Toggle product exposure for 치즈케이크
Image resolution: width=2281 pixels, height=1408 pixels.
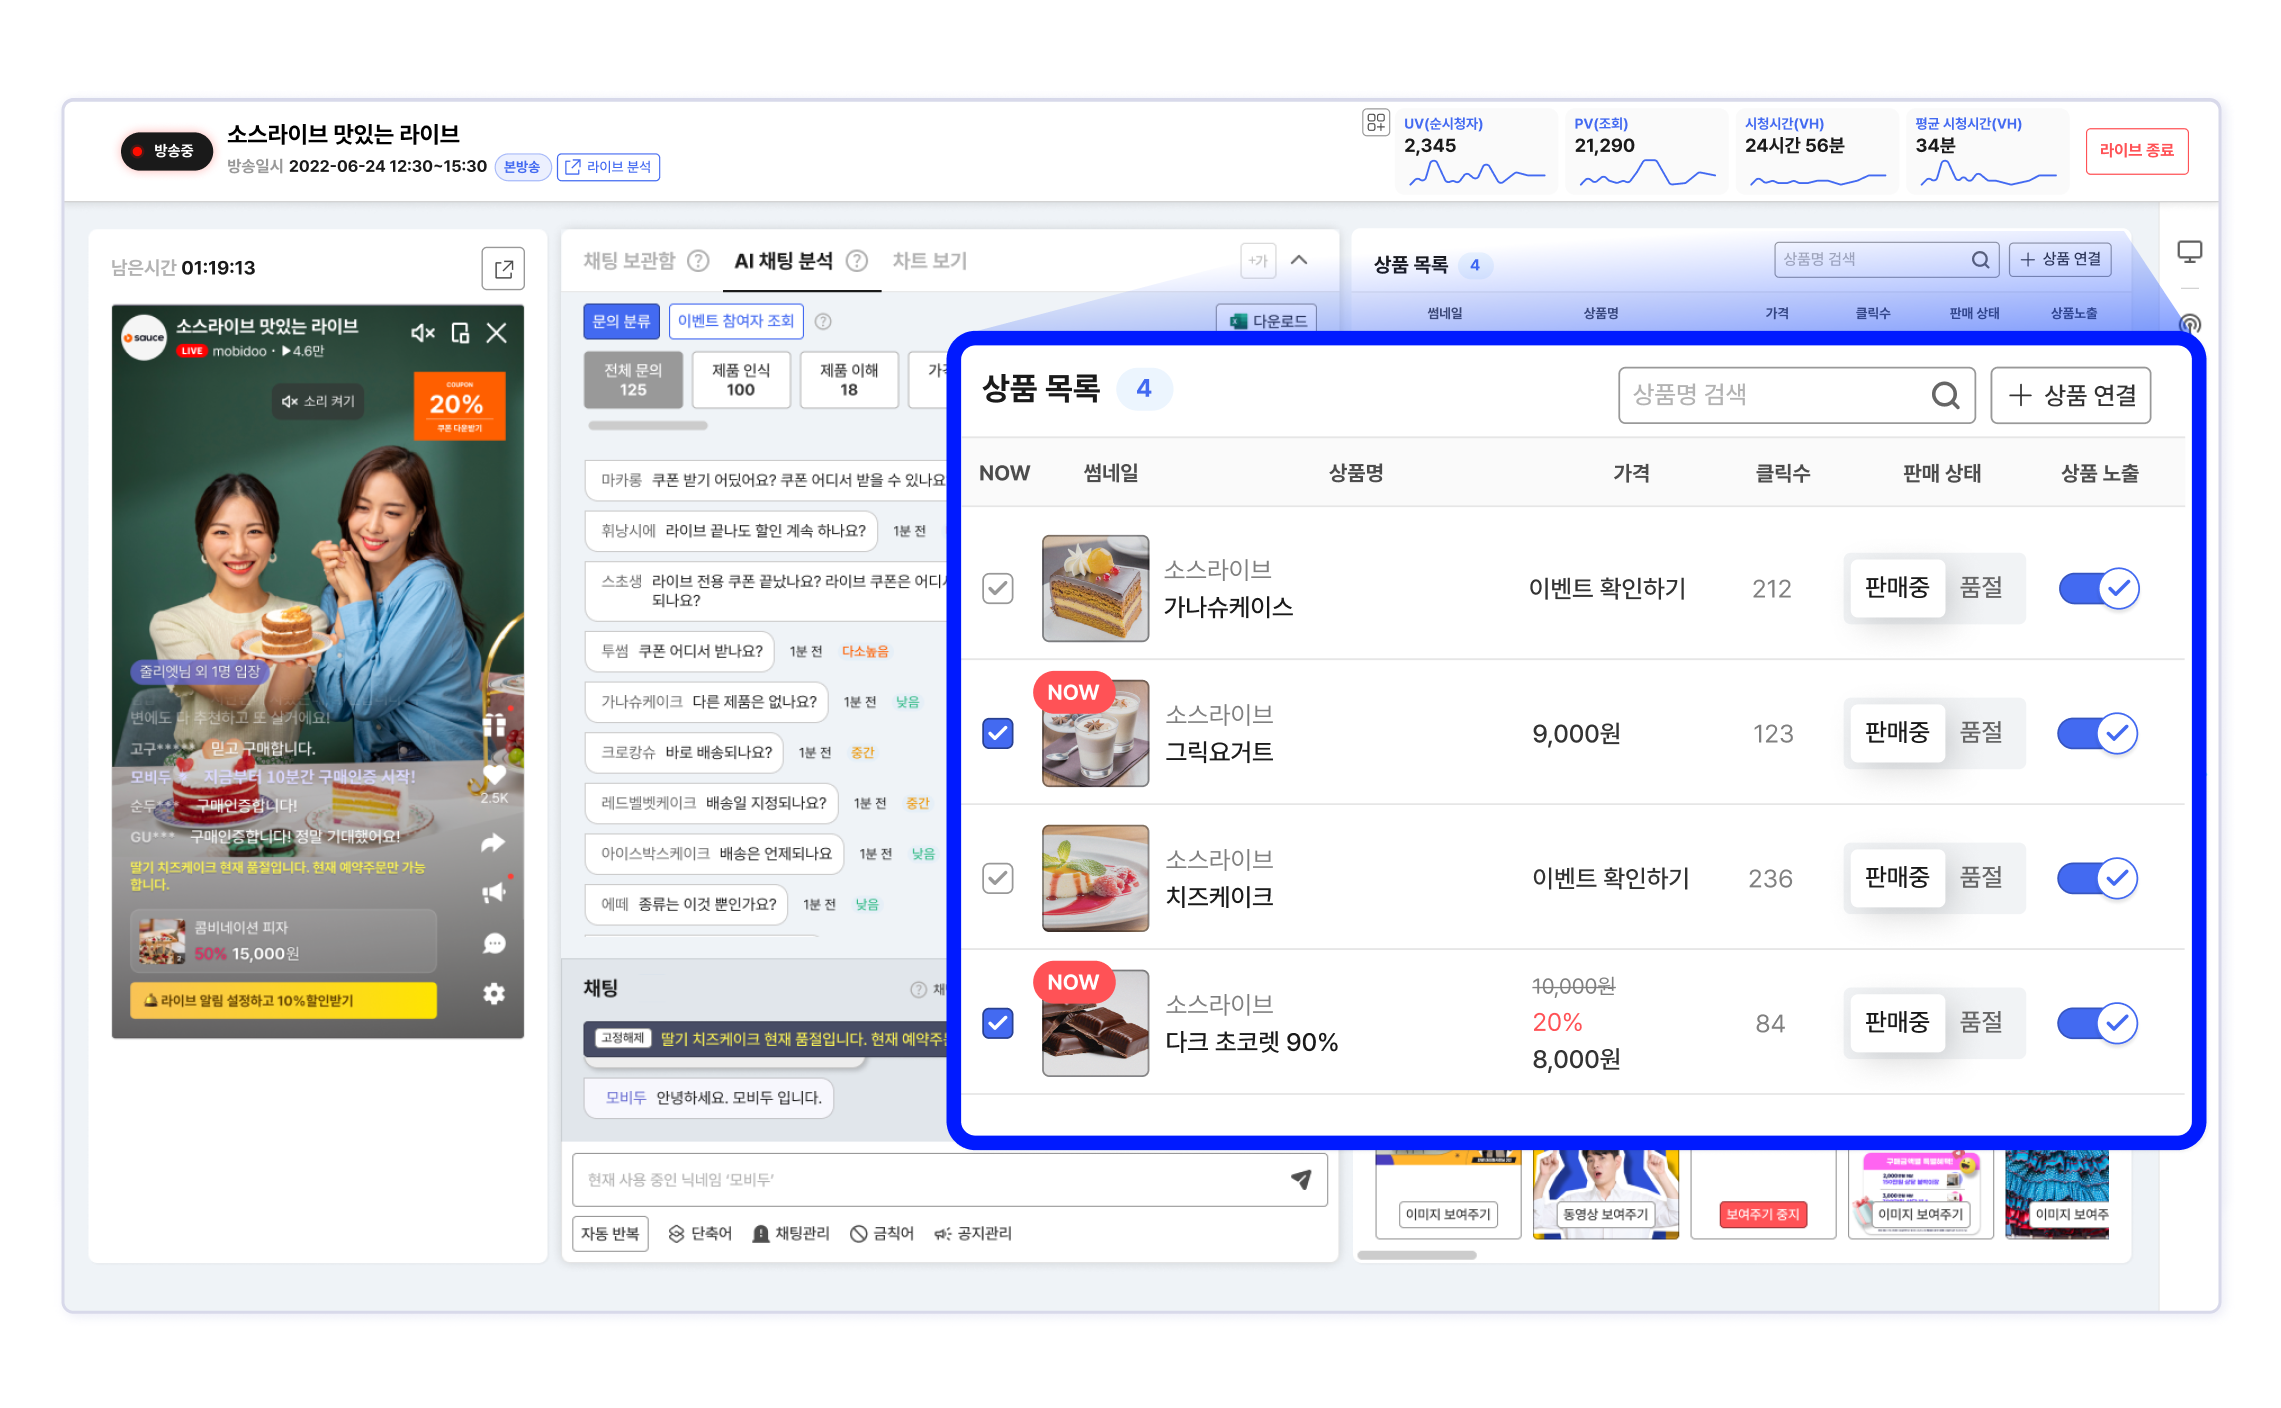click(2098, 878)
